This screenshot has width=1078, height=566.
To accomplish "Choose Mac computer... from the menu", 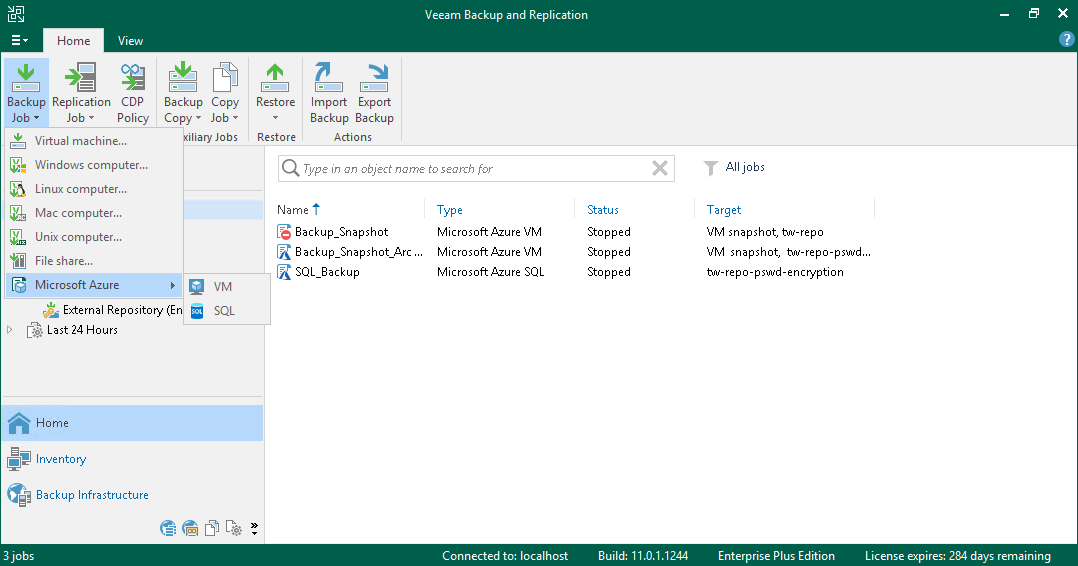I will pos(94,213).
